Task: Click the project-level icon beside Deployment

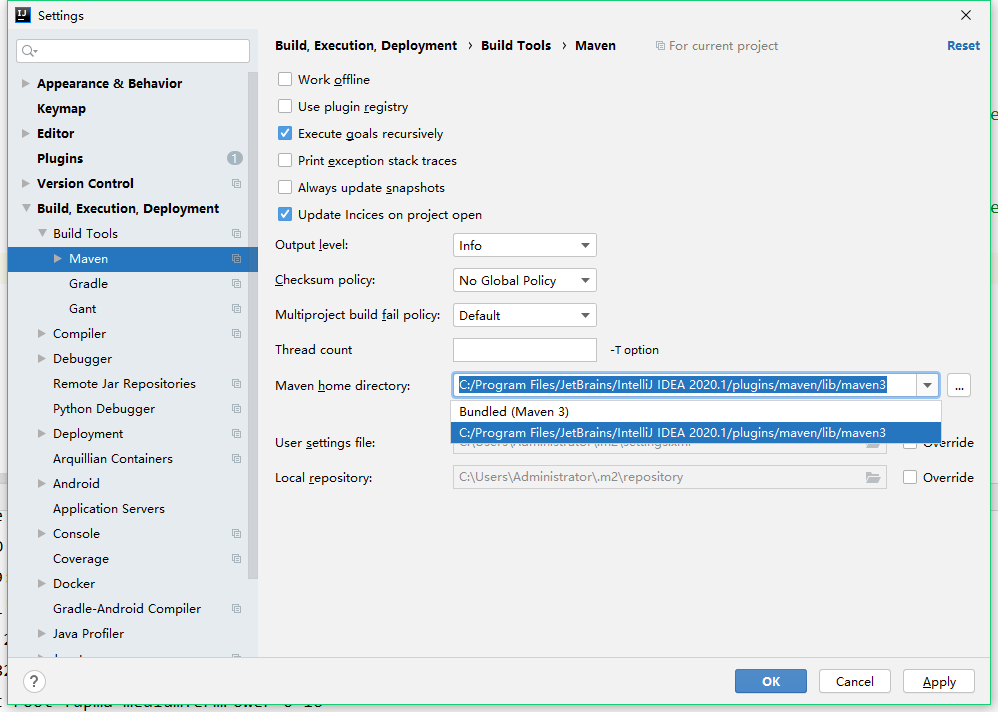Action: tap(236, 433)
